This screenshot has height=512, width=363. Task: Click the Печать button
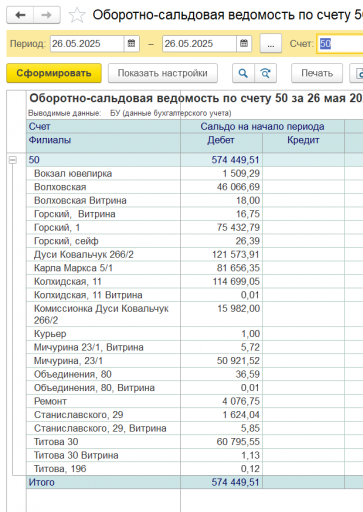coord(317,73)
